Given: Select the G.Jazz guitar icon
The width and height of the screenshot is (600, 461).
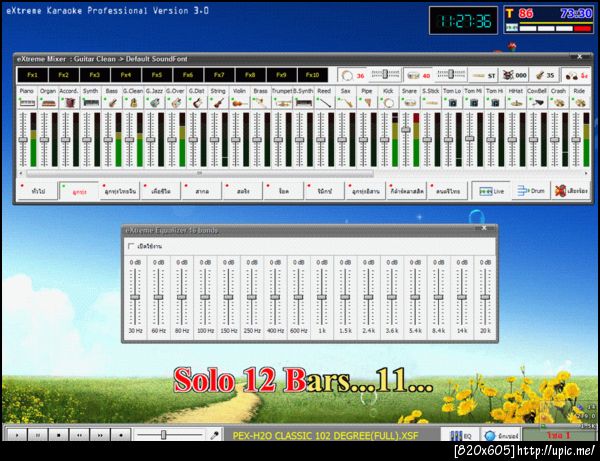Looking at the screenshot, I should 155,102.
